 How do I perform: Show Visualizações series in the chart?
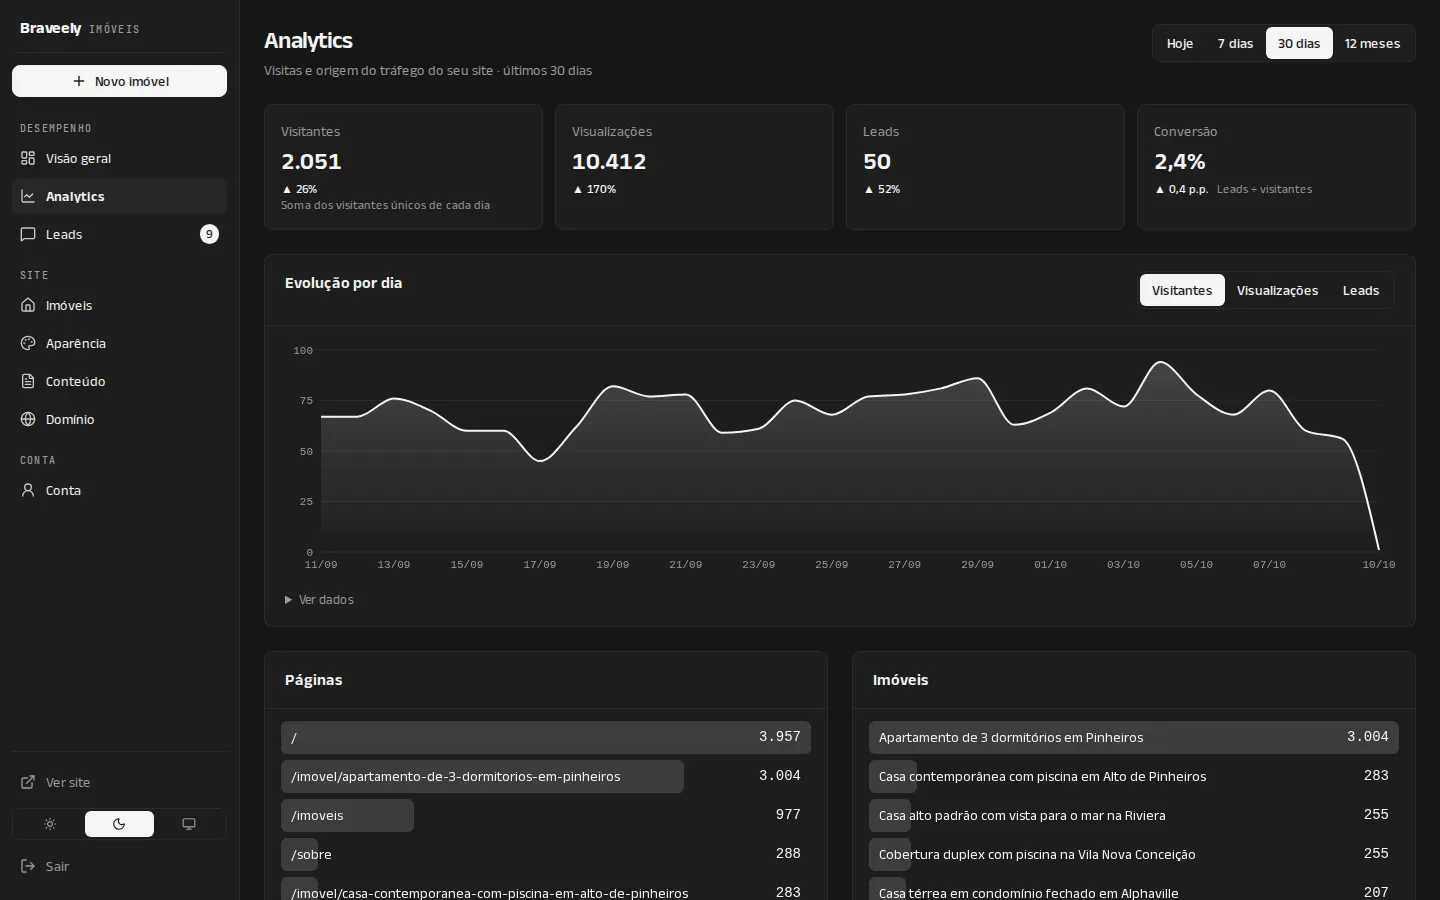(x=1277, y=290)
